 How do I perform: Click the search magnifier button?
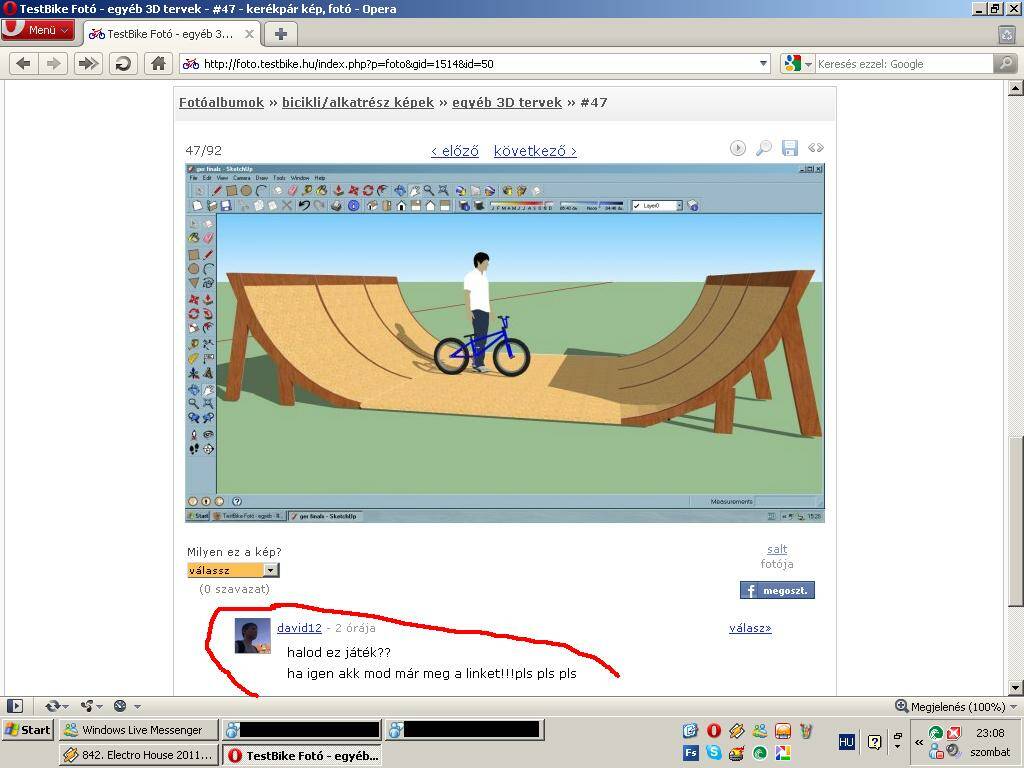[x=1005, y=64]
